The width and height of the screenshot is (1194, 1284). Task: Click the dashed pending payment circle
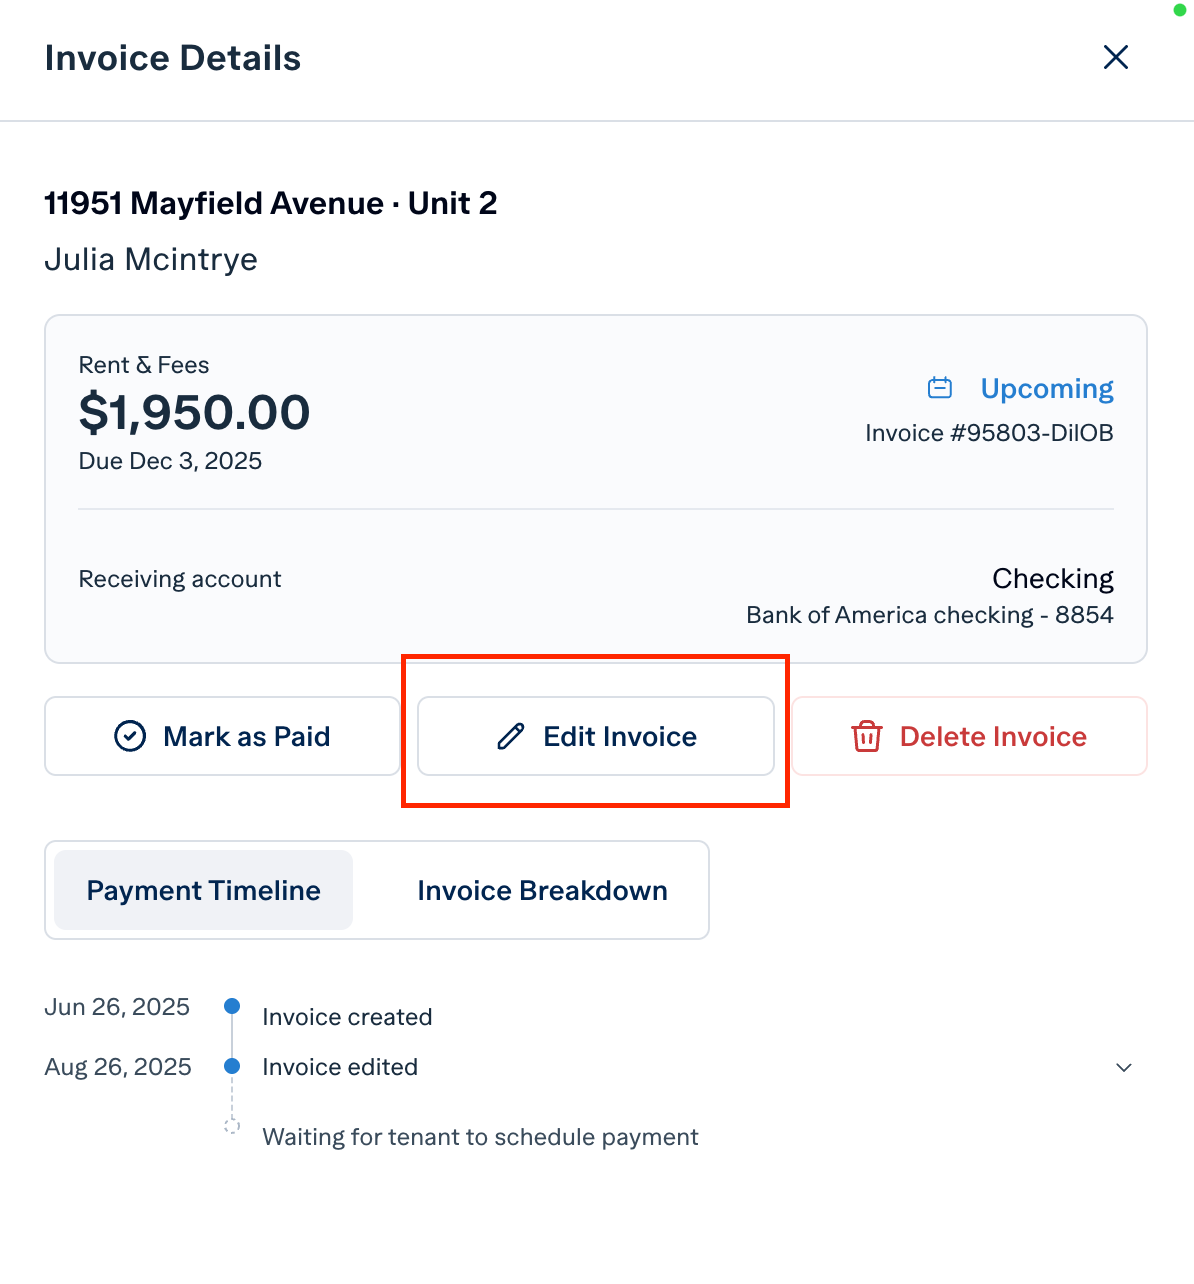[x=232, y=1126]
